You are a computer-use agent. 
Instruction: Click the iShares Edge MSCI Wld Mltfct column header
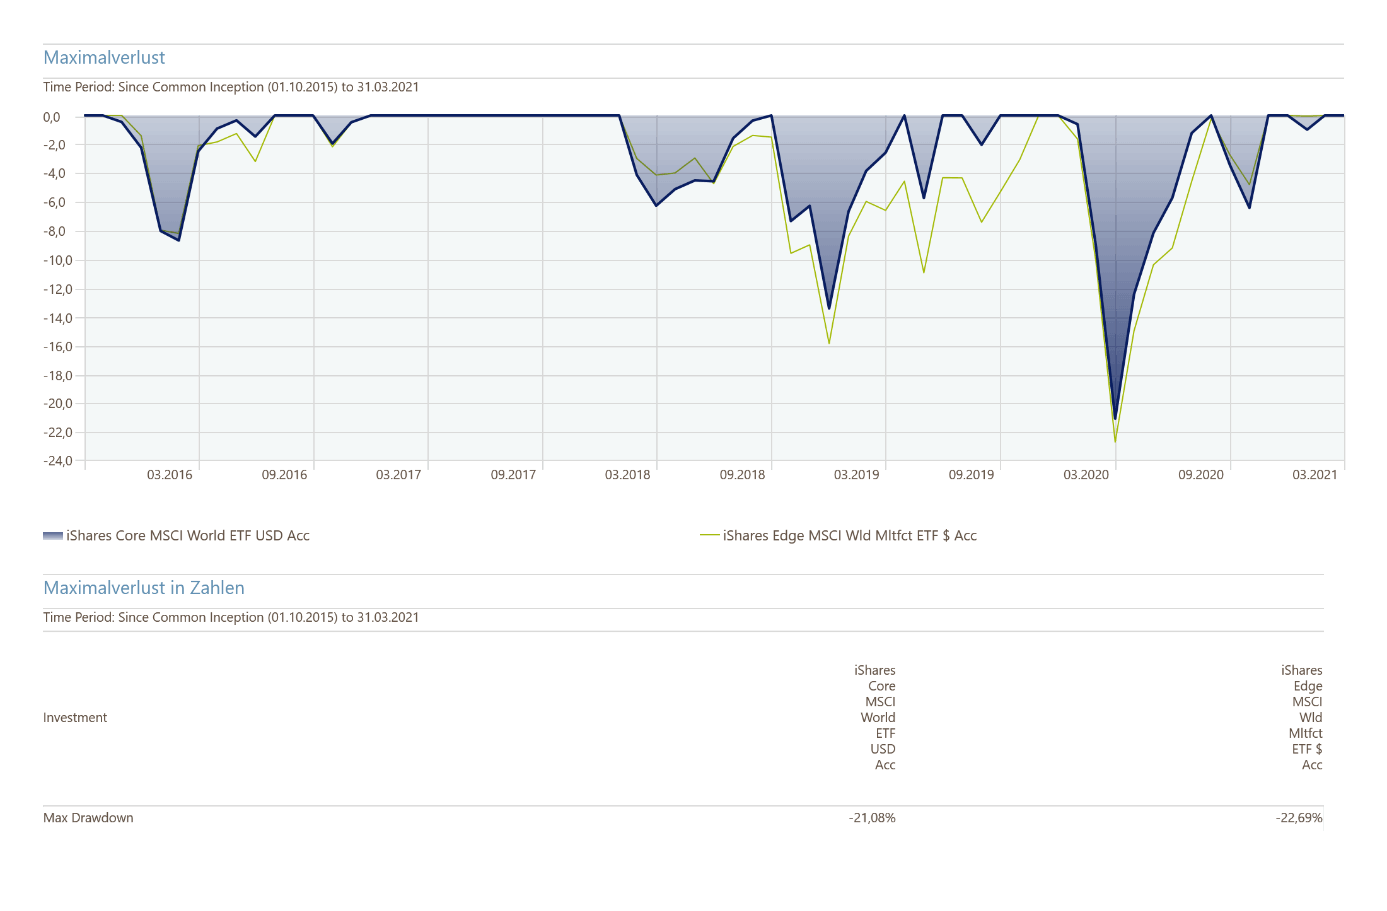point(1302,718)
